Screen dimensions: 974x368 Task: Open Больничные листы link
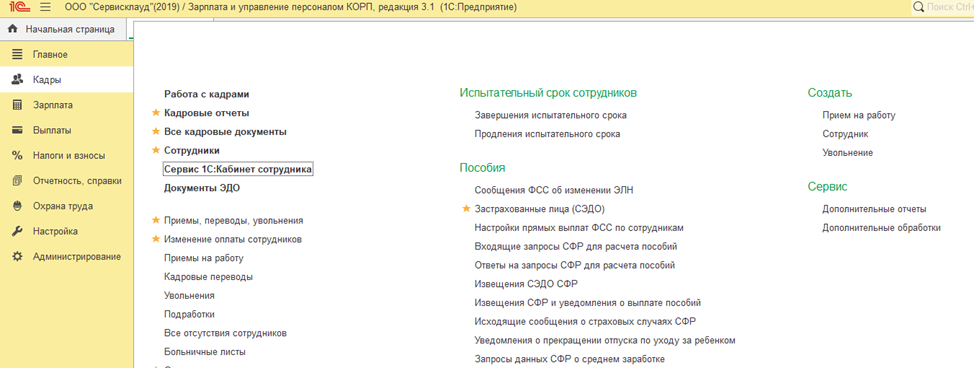click(x=205, y=352)
